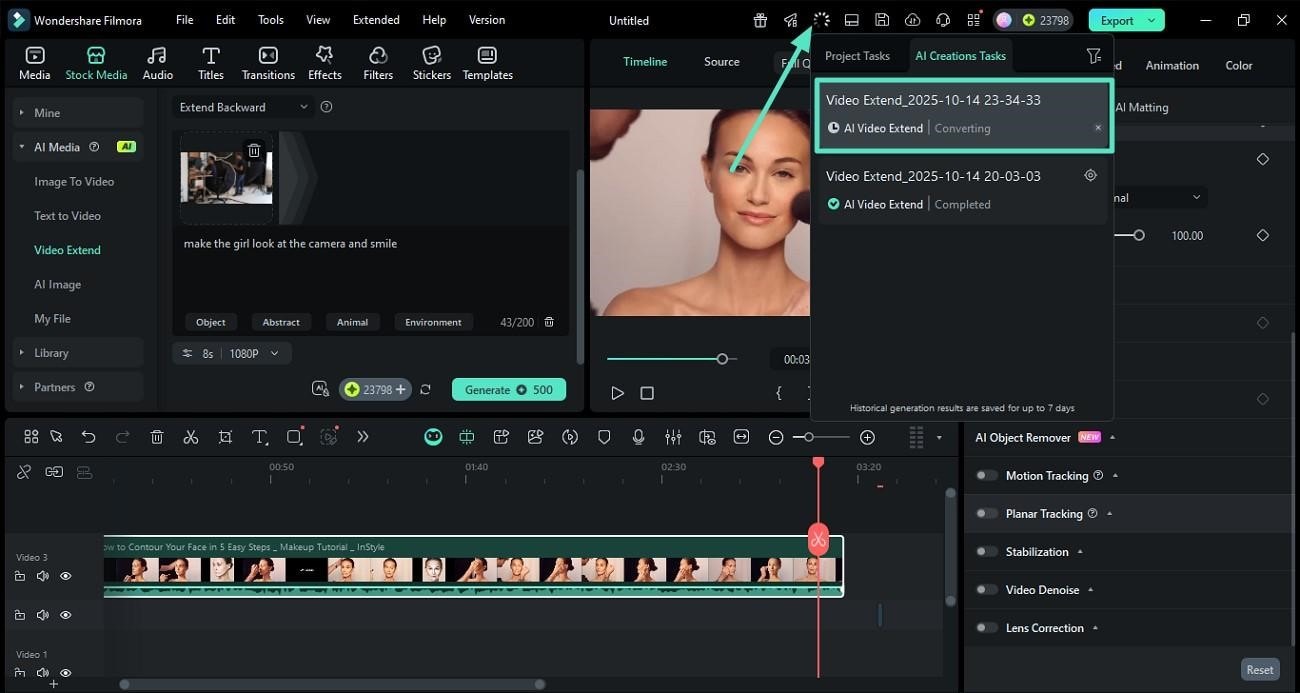The height and width of the screenshot is (693, 1300).
Task: Open the Export dropdown arrow
Action: click(1152, 20)
